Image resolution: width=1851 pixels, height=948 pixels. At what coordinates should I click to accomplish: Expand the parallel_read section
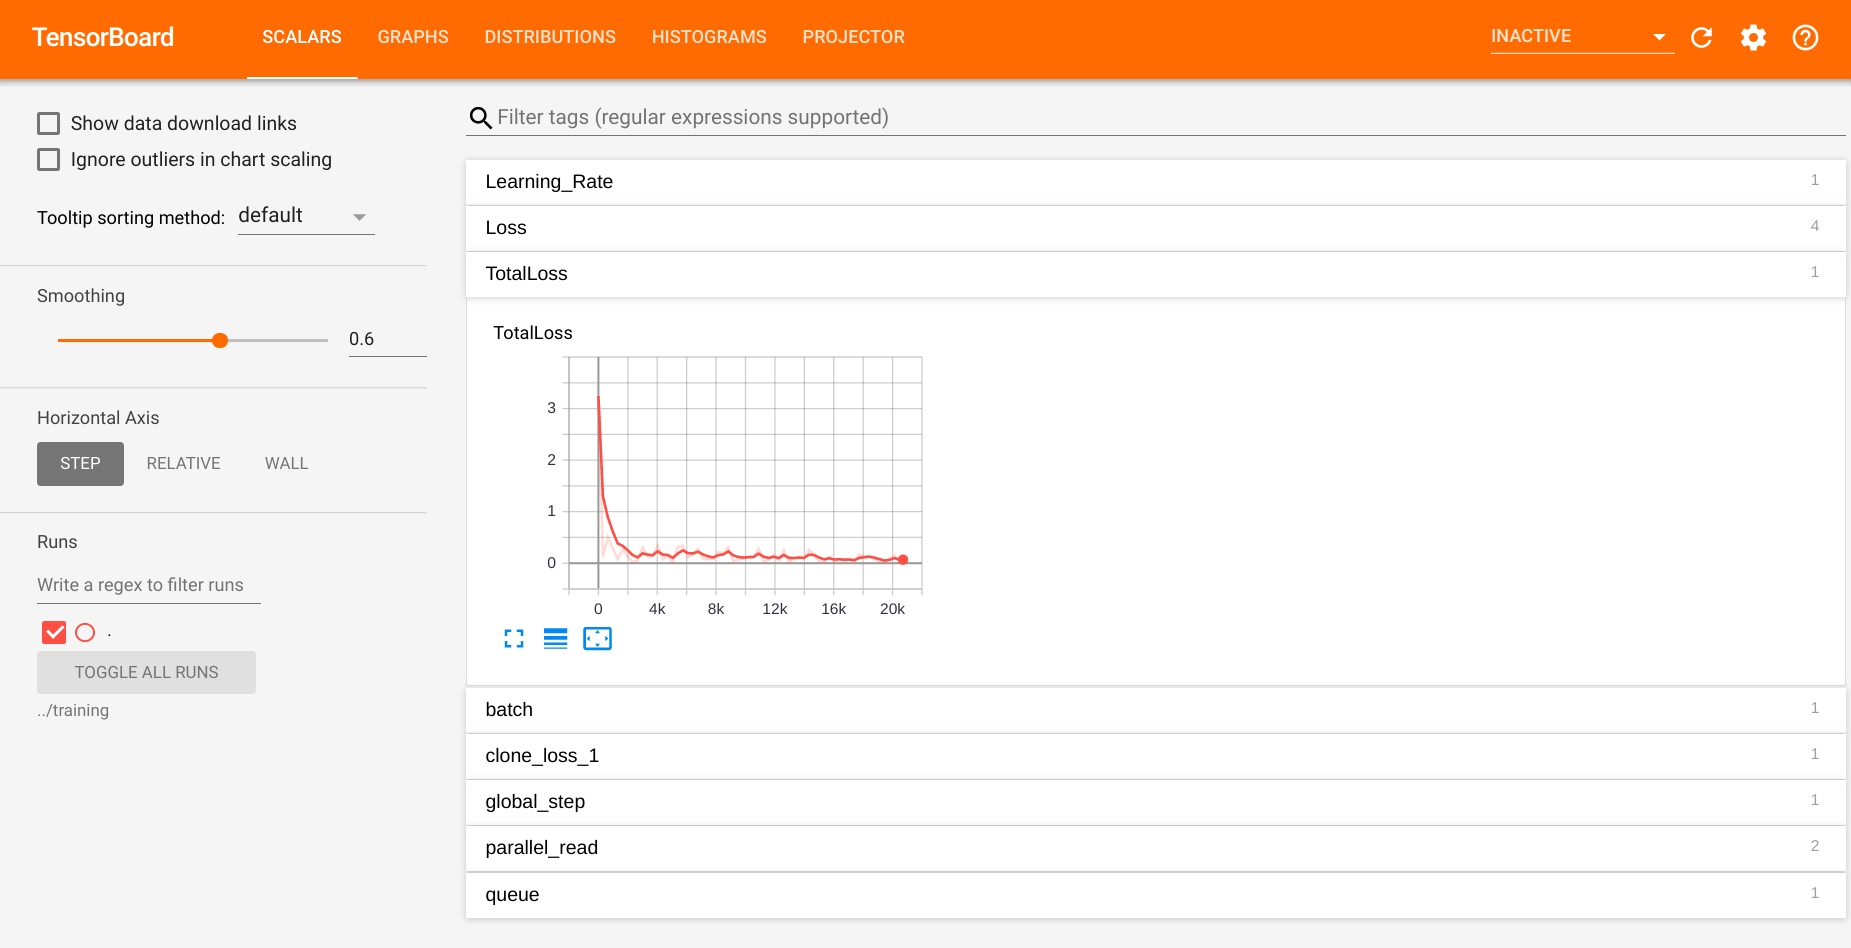(x=1155, y=848)
